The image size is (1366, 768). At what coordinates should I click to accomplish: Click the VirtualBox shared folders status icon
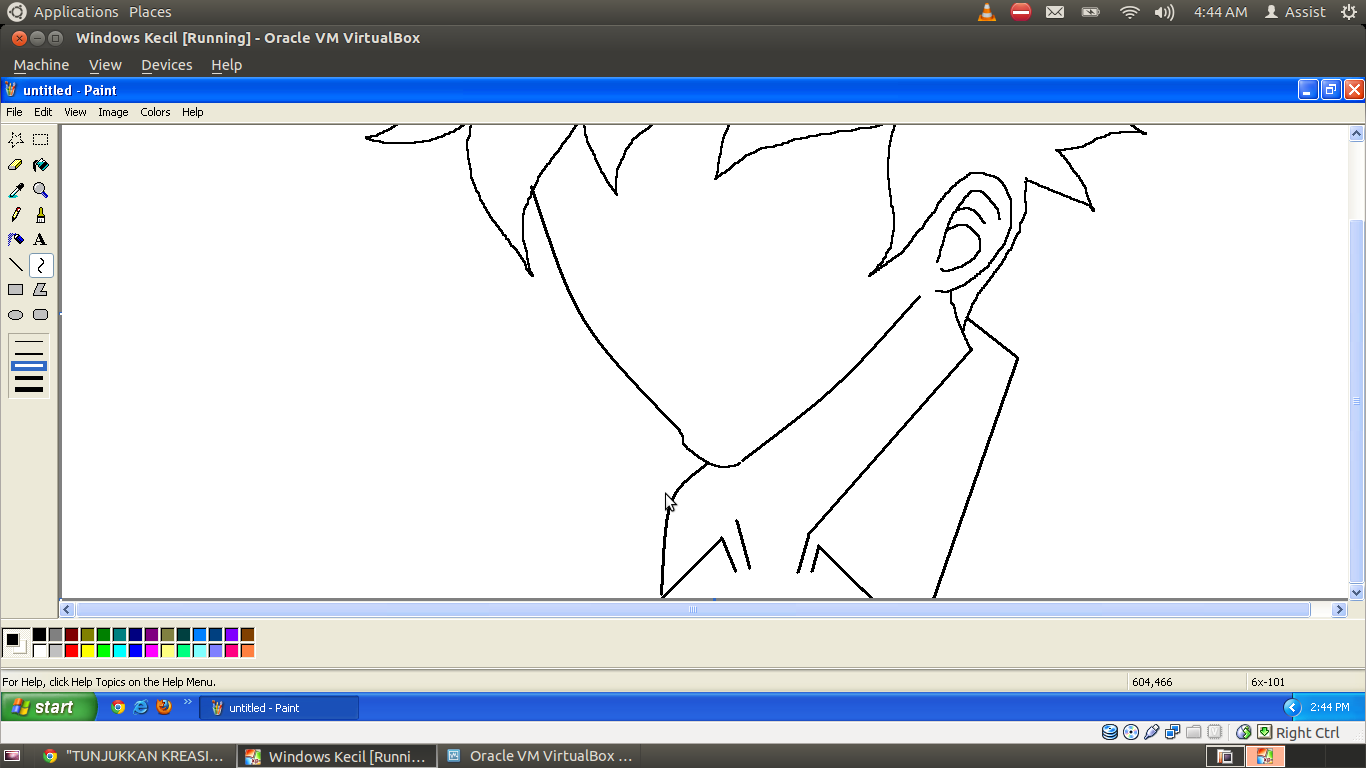coord(1194,732)
